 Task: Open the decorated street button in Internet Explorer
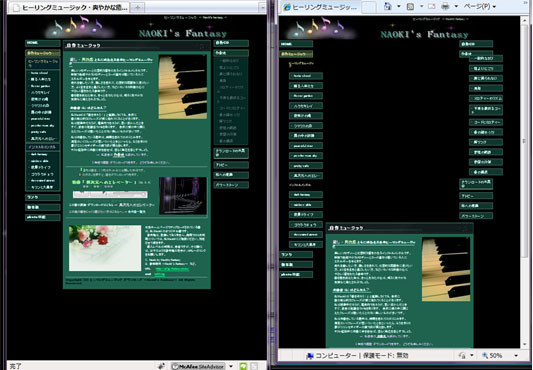coord(306,234)
